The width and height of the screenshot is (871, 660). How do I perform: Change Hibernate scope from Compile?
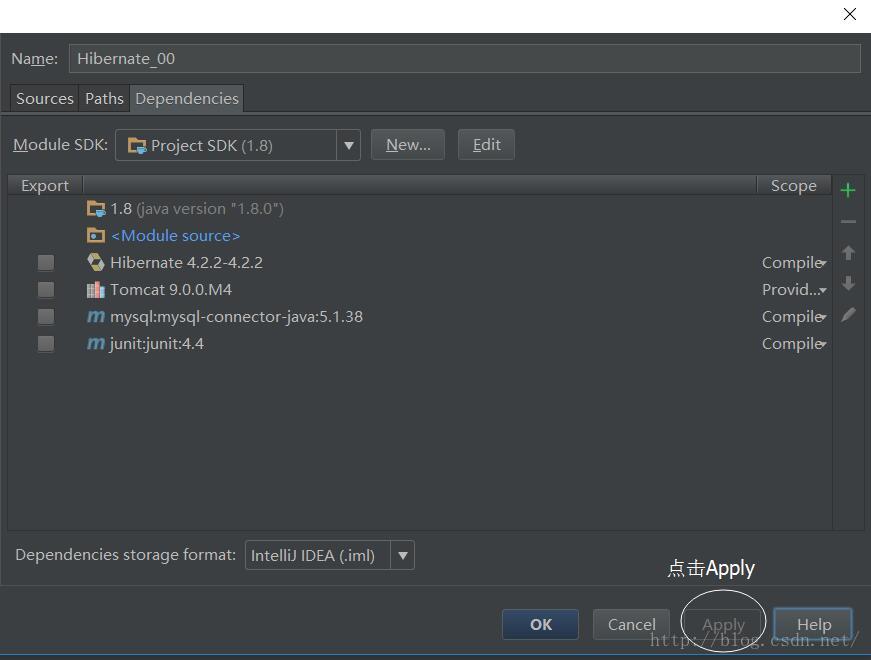coord(794,263)
